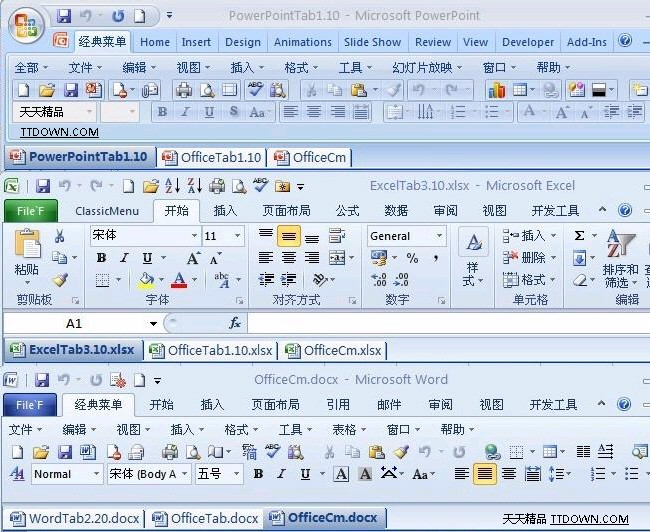
Task: Open the Slide Show tab in PowerPoint
Action: [372, 42]
